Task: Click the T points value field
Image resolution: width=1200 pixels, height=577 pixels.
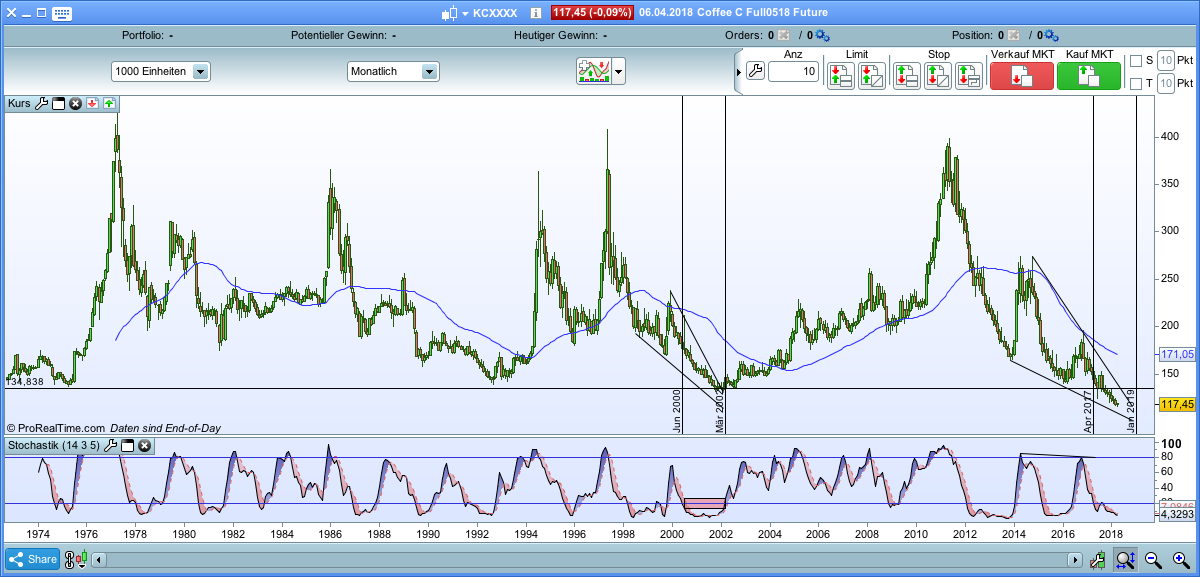Action: tap(1165, 84)
